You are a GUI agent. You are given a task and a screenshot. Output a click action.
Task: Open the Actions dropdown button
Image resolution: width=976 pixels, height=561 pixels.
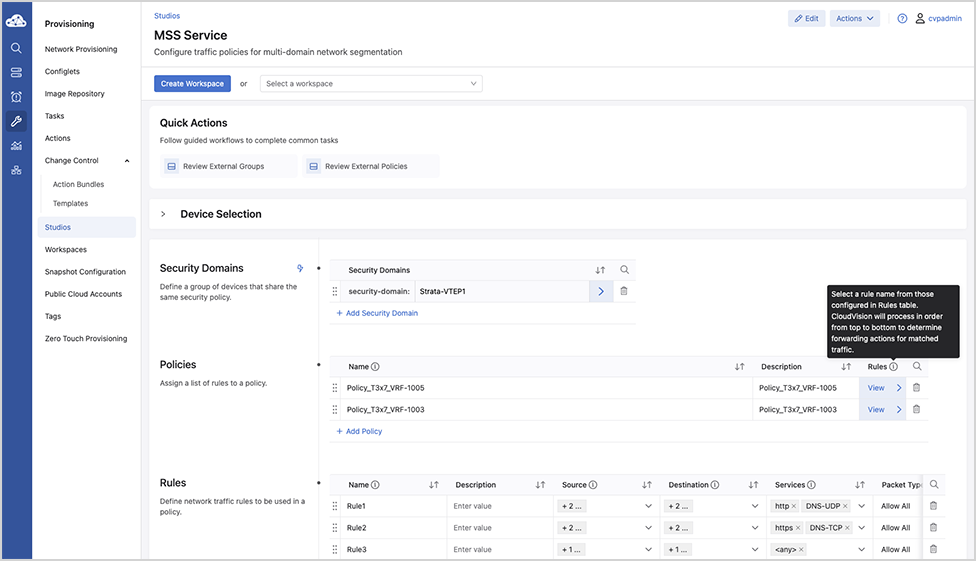pos(855,19)
